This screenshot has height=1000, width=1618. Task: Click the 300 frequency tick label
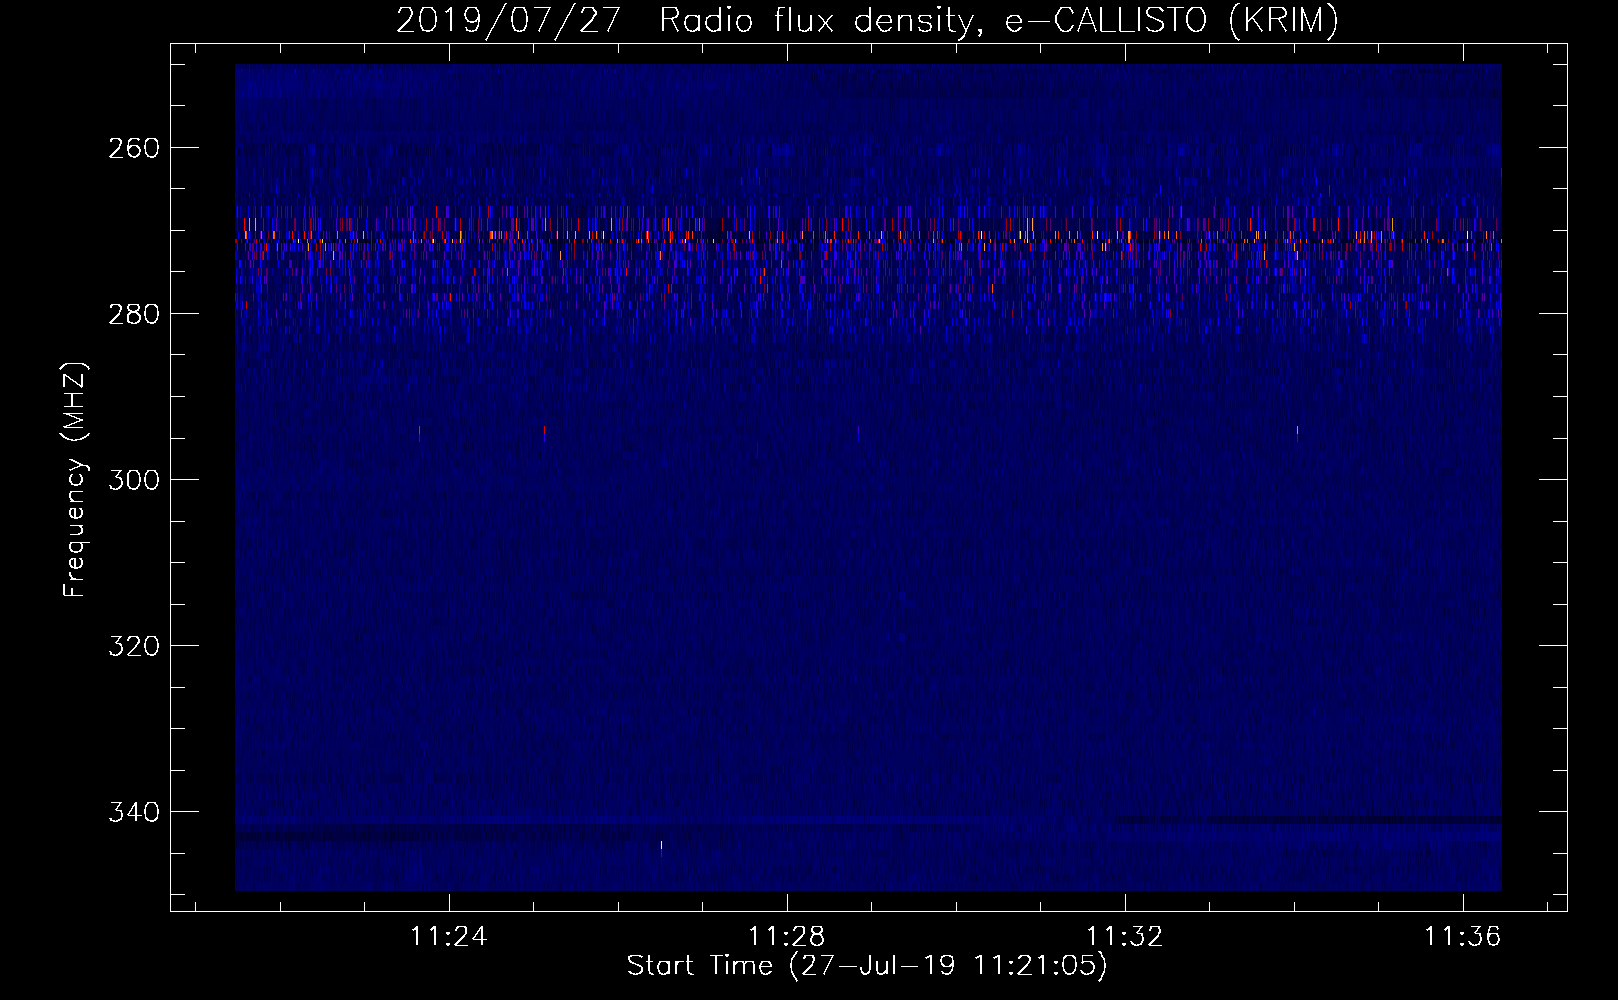(134, 480)
